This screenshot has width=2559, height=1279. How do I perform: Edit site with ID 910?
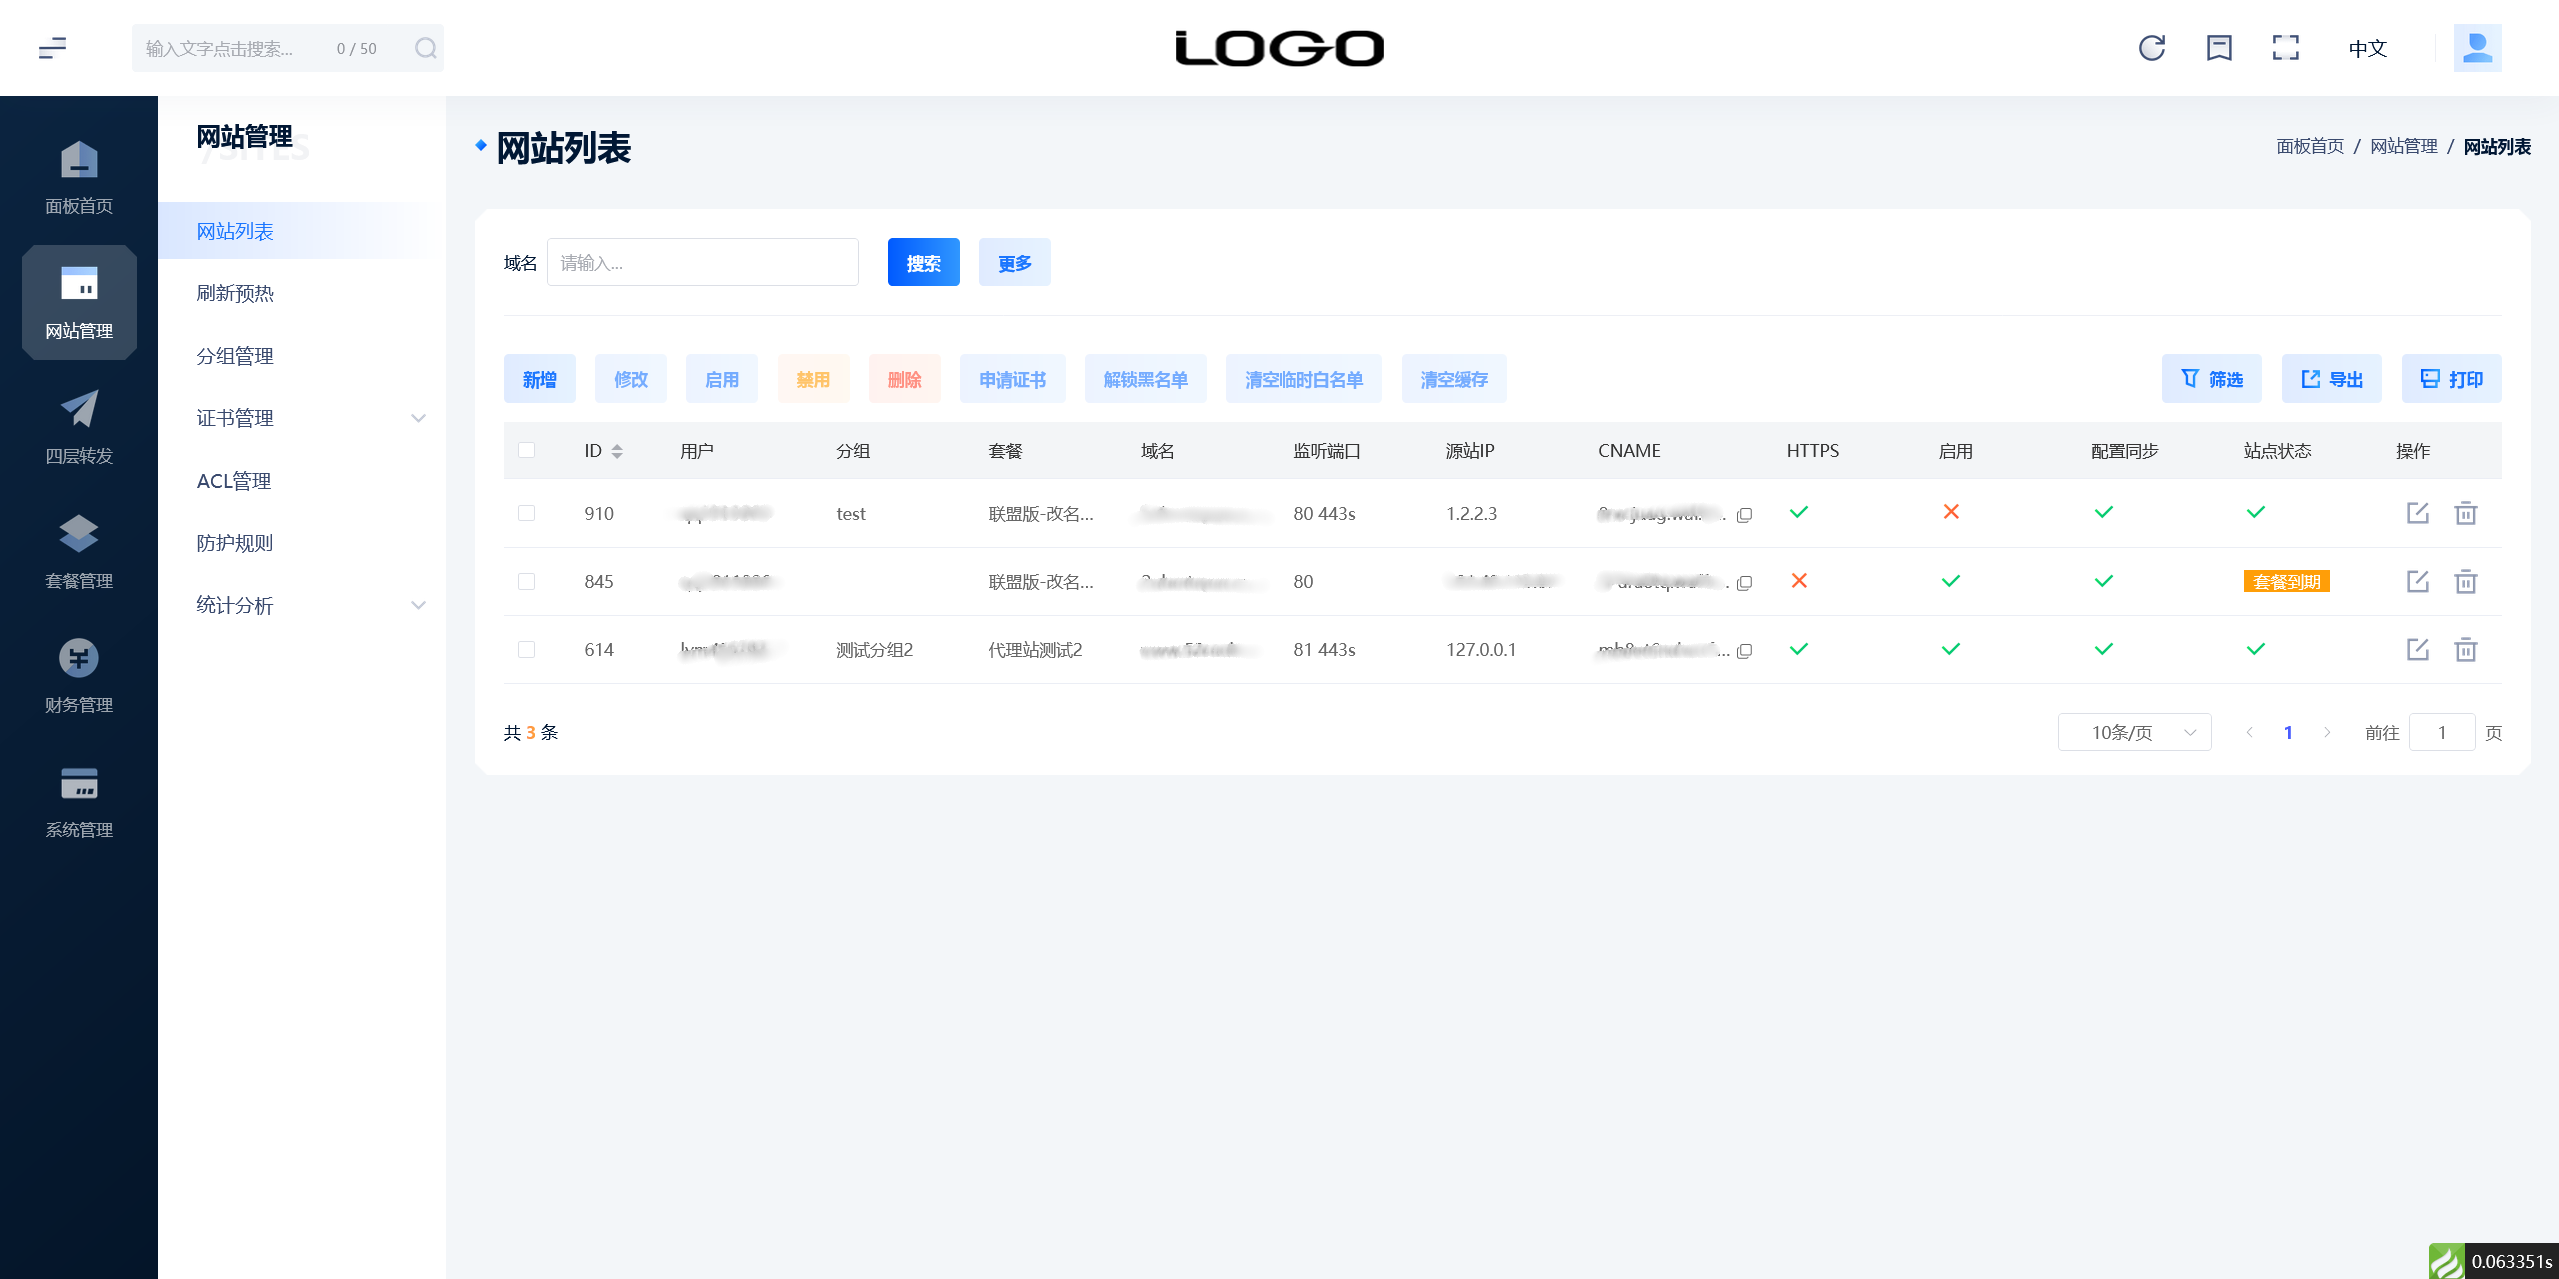point(2417,513)
